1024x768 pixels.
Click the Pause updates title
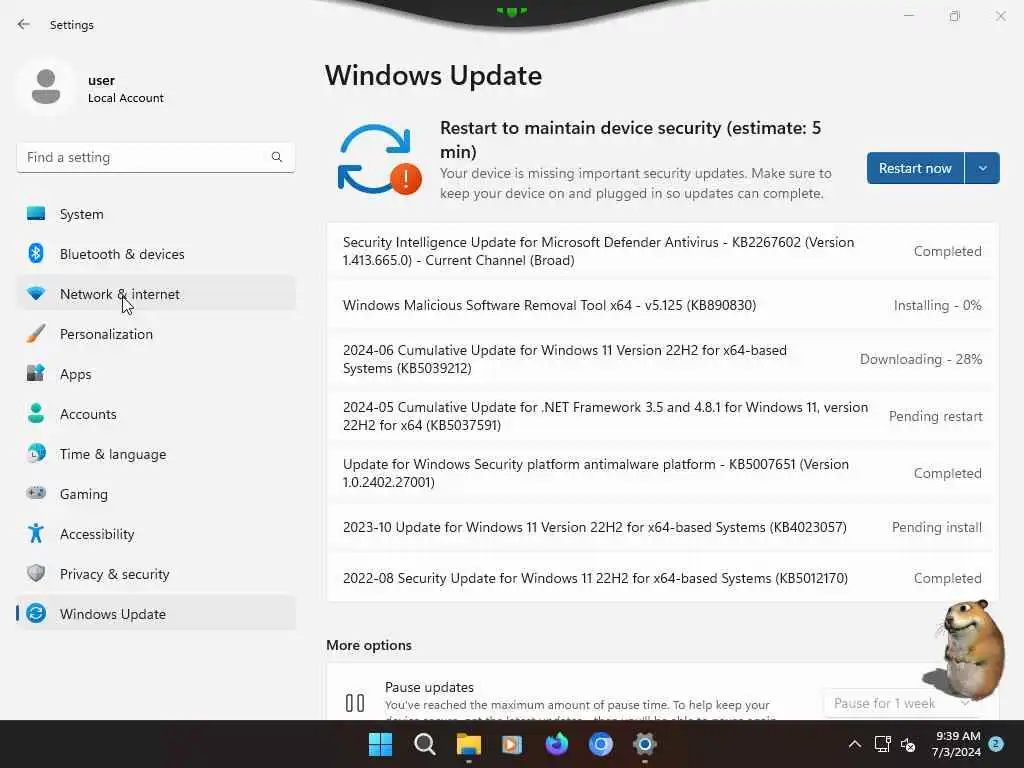(429, 687)
